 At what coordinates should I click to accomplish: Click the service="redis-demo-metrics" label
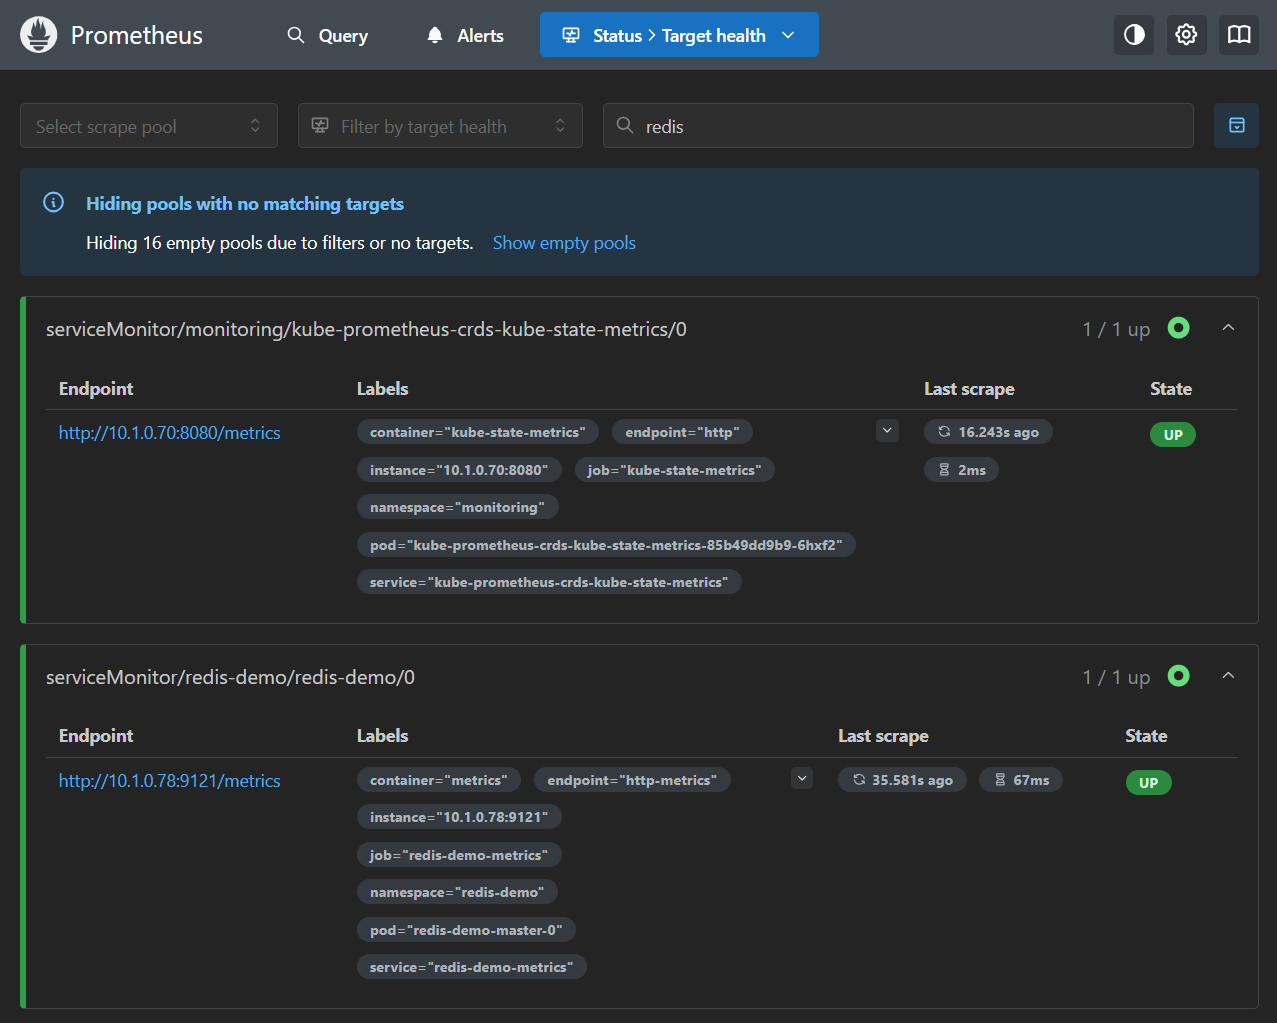(x=471, y=967)
